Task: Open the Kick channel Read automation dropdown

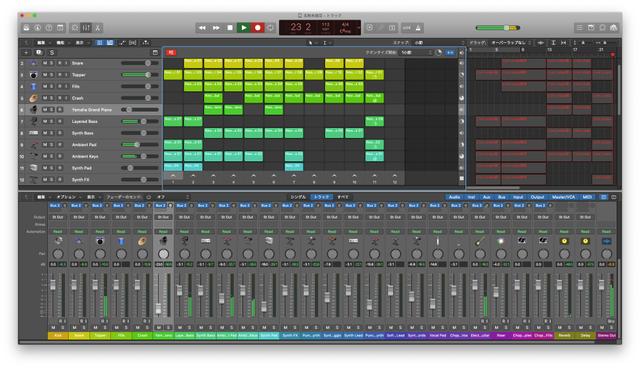Action: point(58,232)
